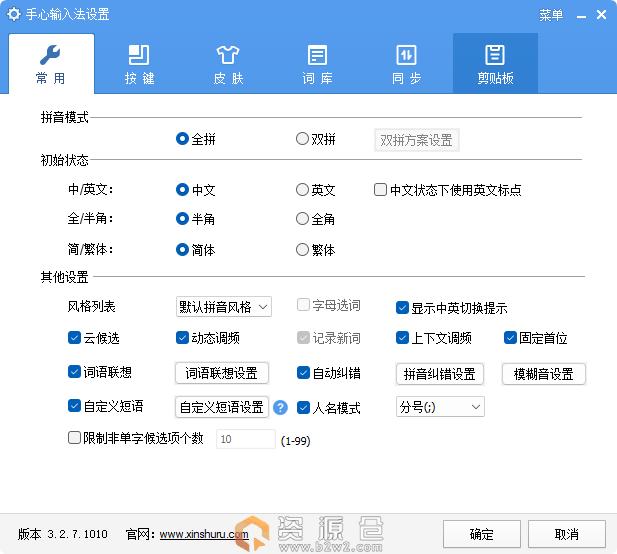Click the wrench icon for 常用 settings
This screenshot has height=554, width=617.
pos(51,55)
